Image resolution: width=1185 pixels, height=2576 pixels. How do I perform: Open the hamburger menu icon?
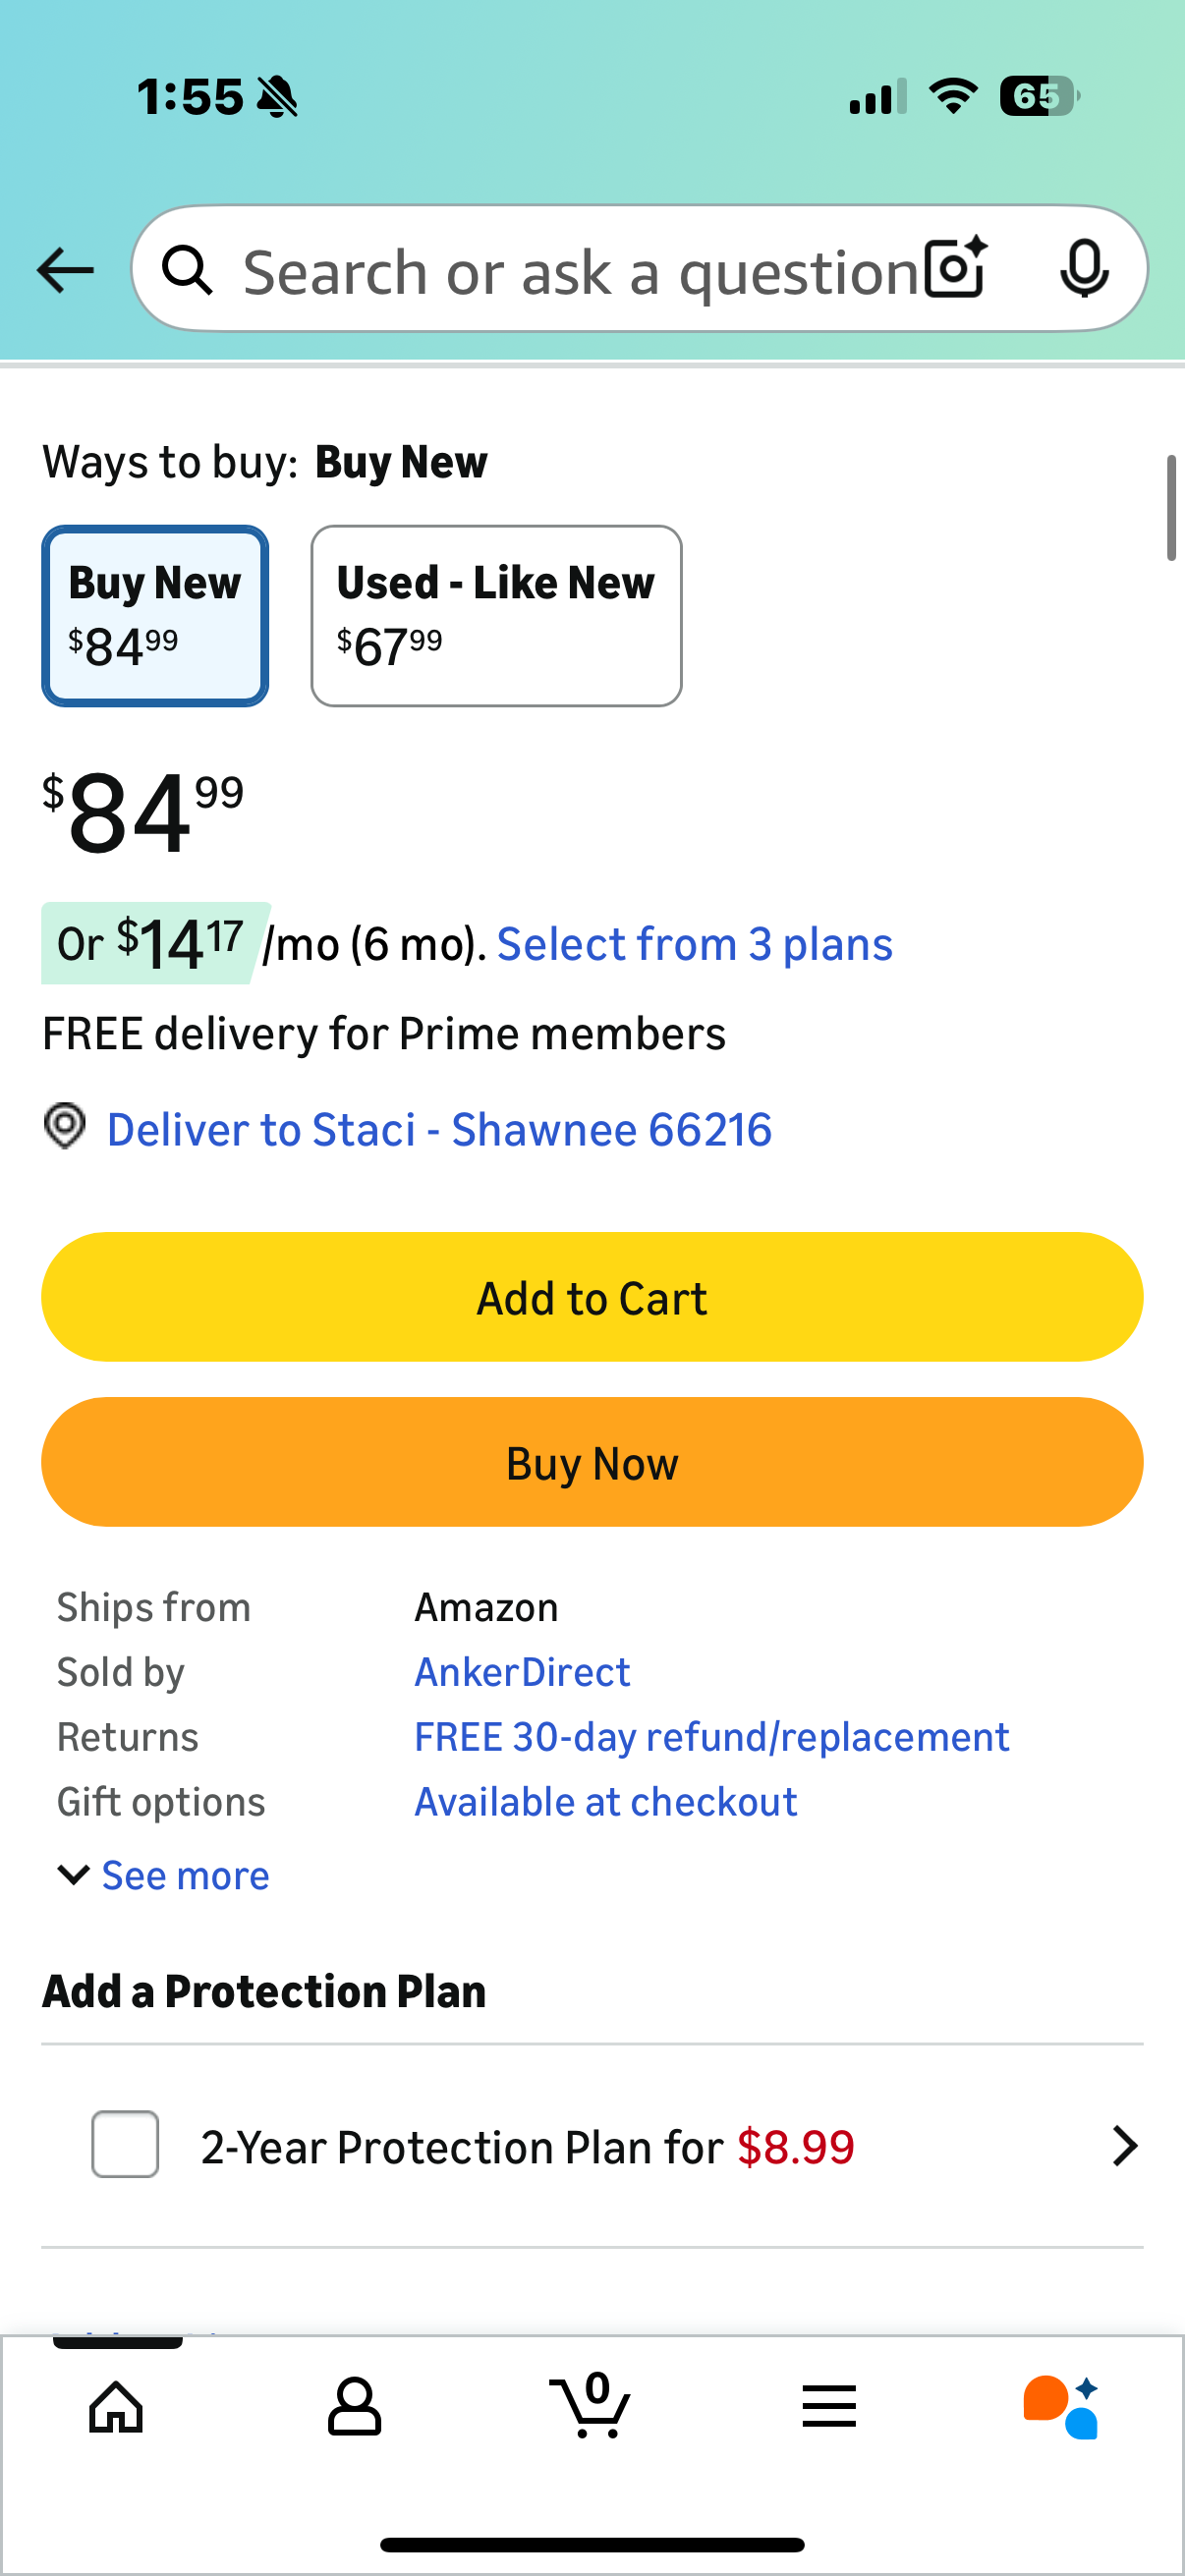click(829, 2406)
